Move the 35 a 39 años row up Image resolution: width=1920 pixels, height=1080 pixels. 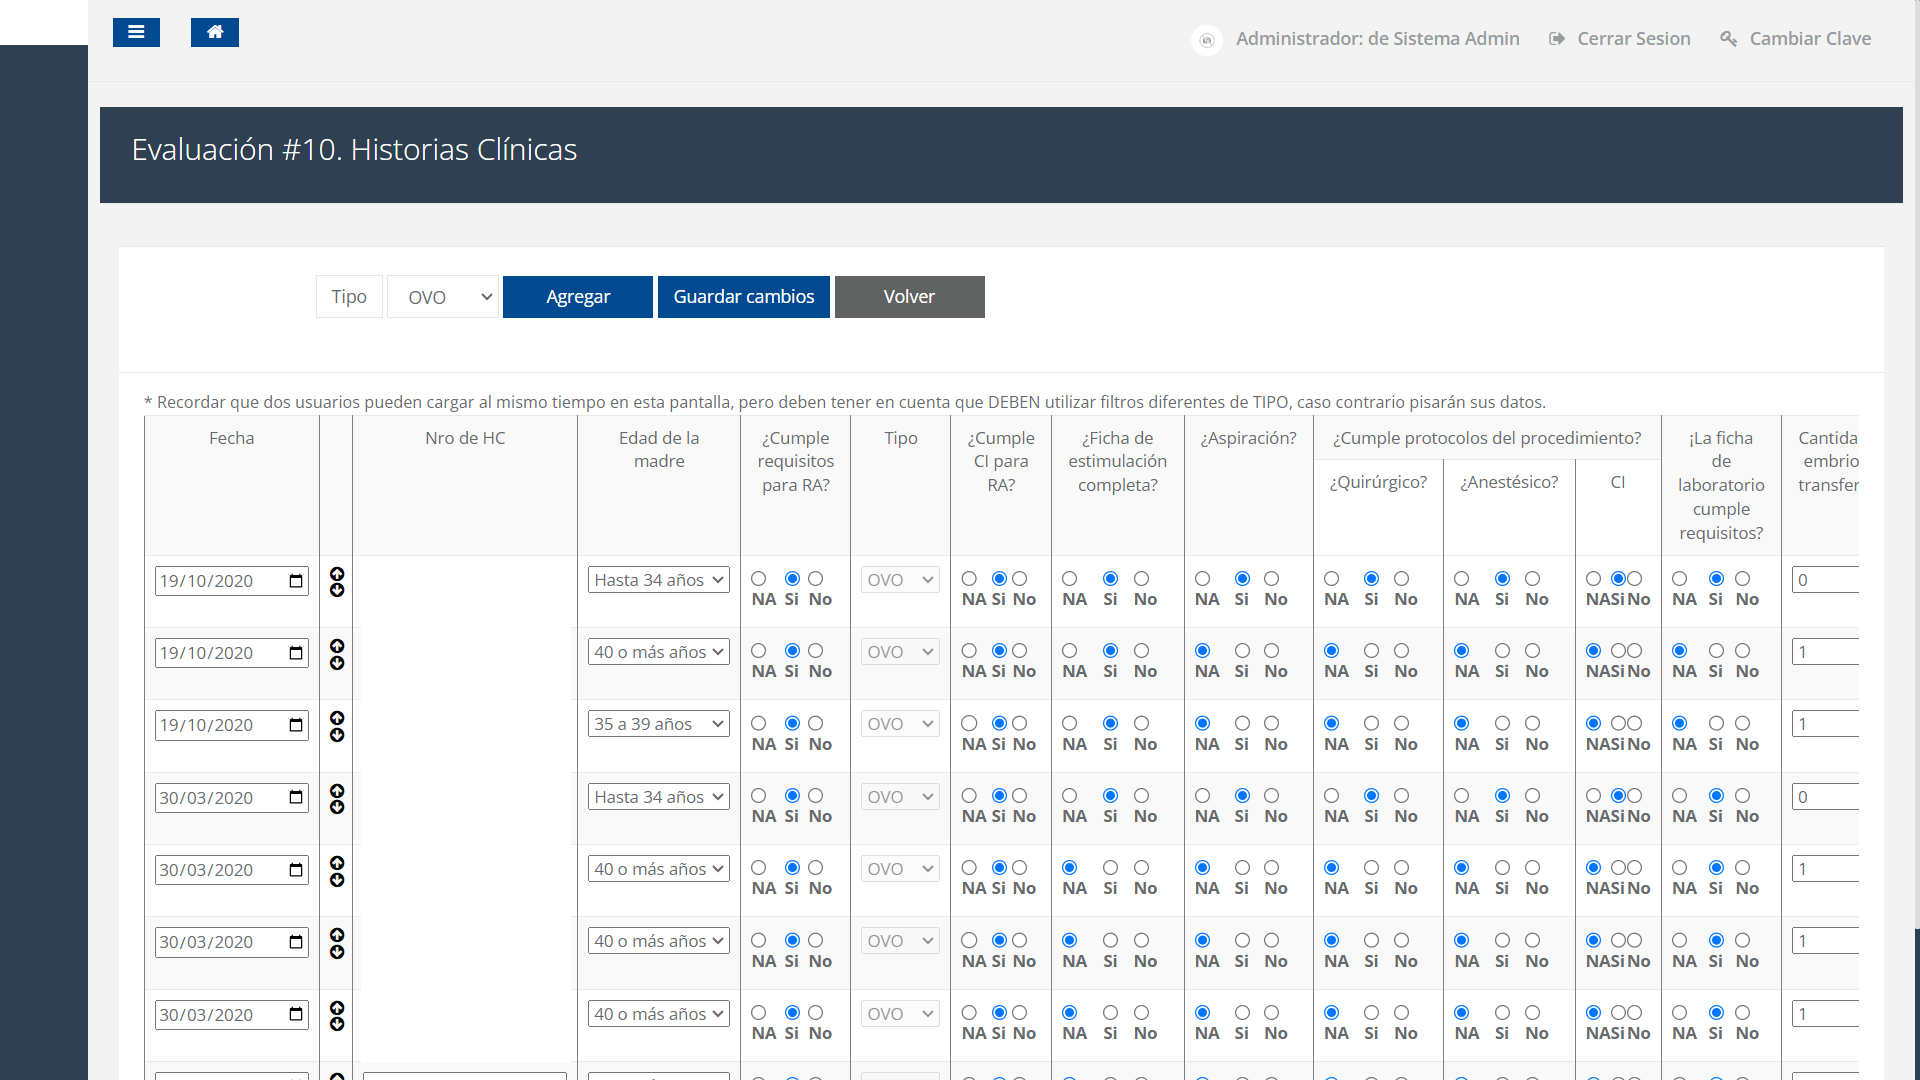pos(337,718)
